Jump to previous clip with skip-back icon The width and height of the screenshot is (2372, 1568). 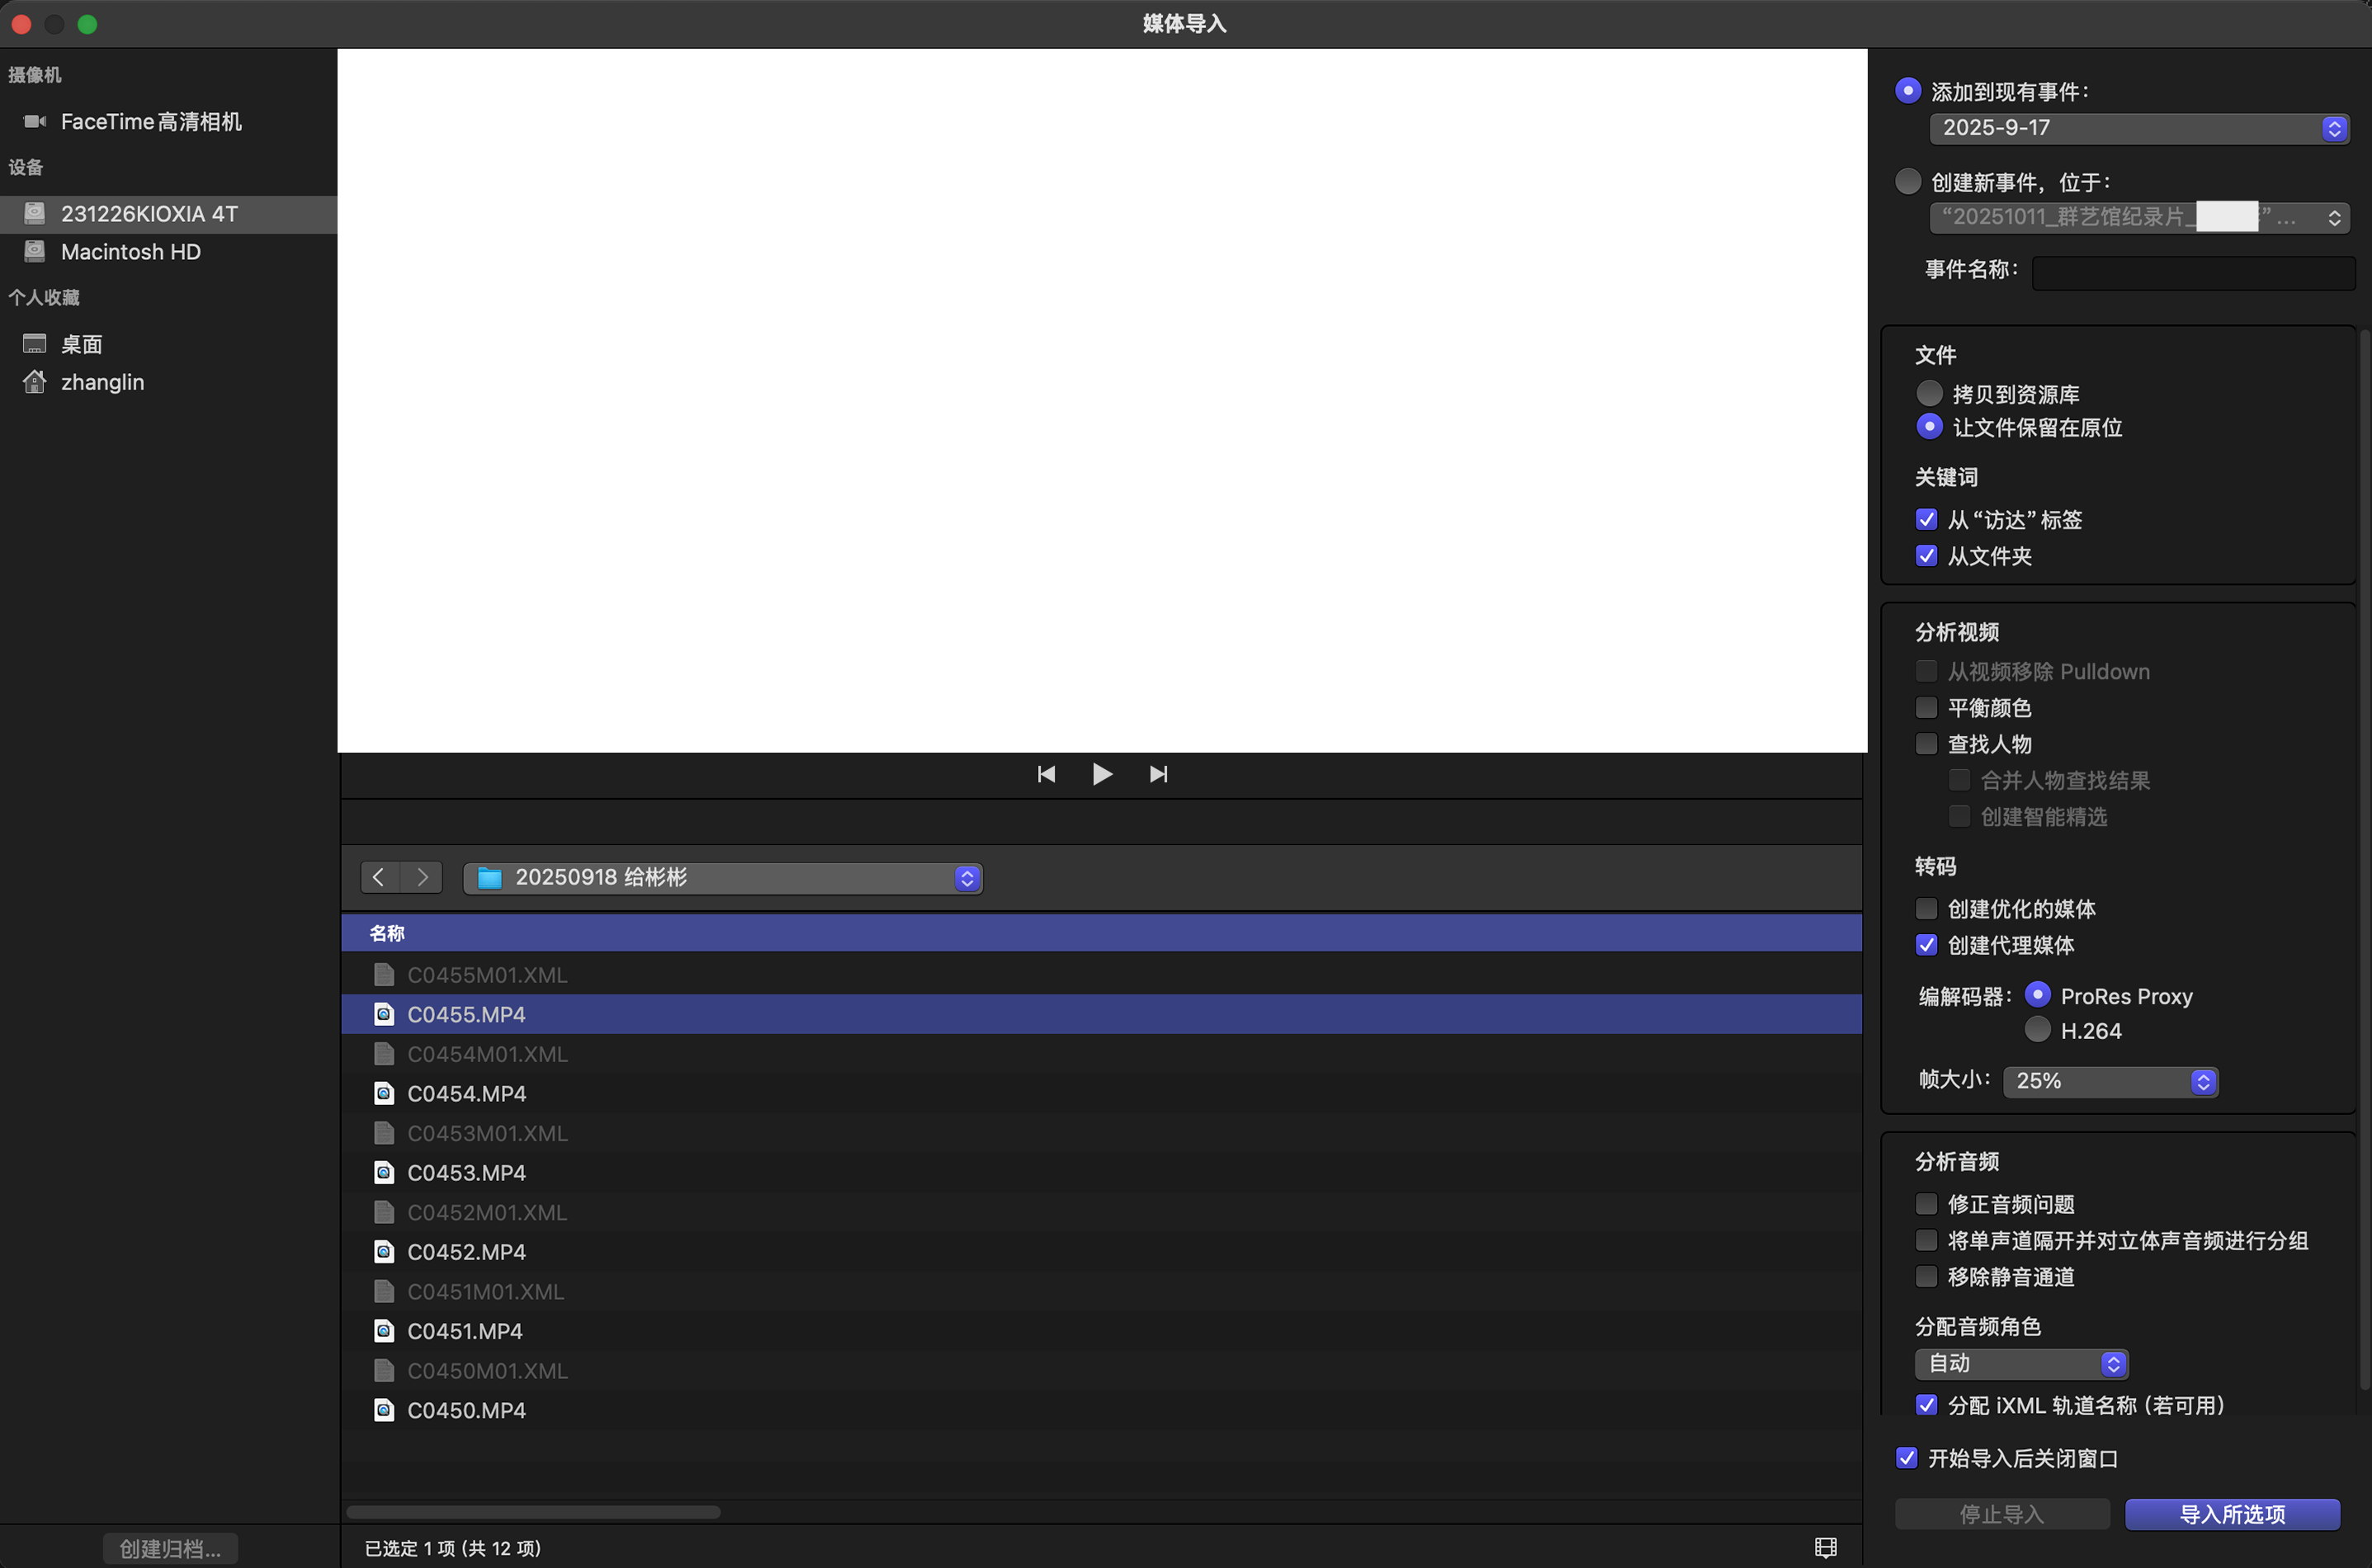pos(1046,774)
